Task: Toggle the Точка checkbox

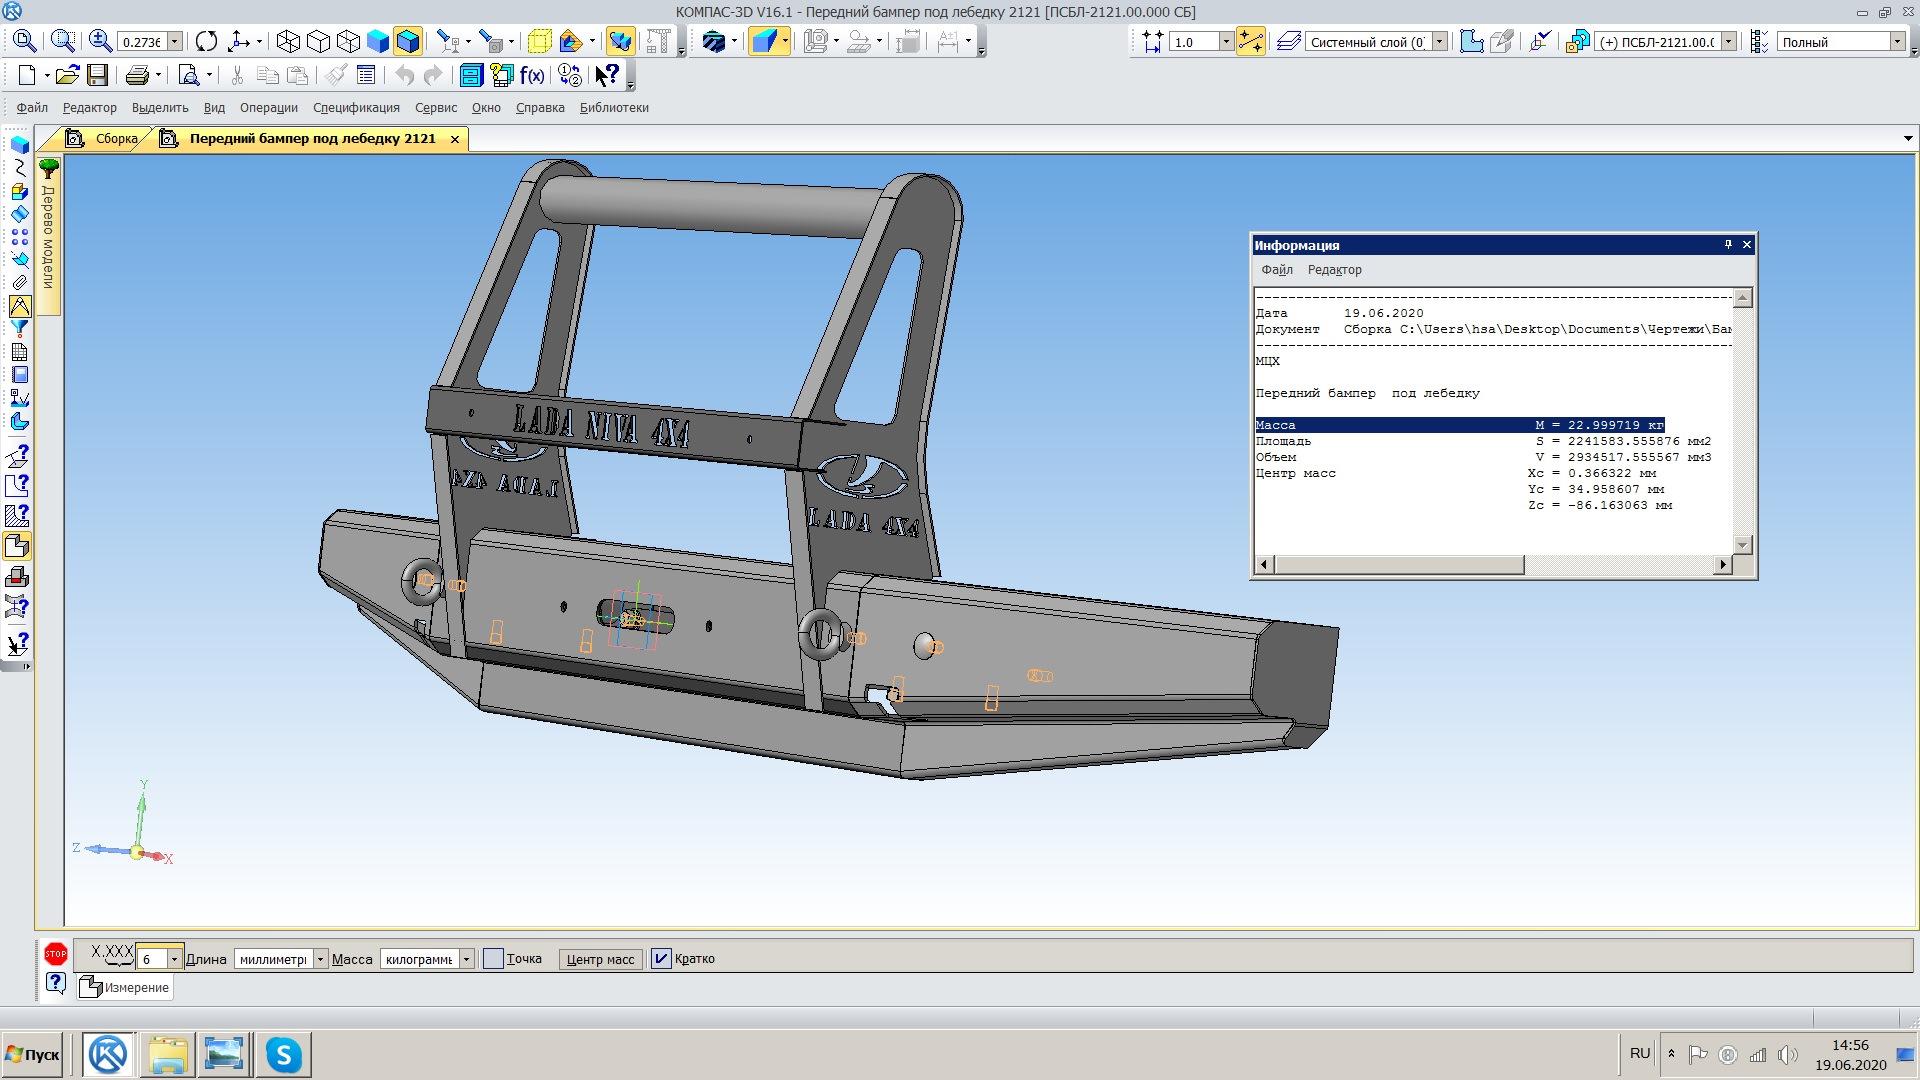Action: pos(493,959)
